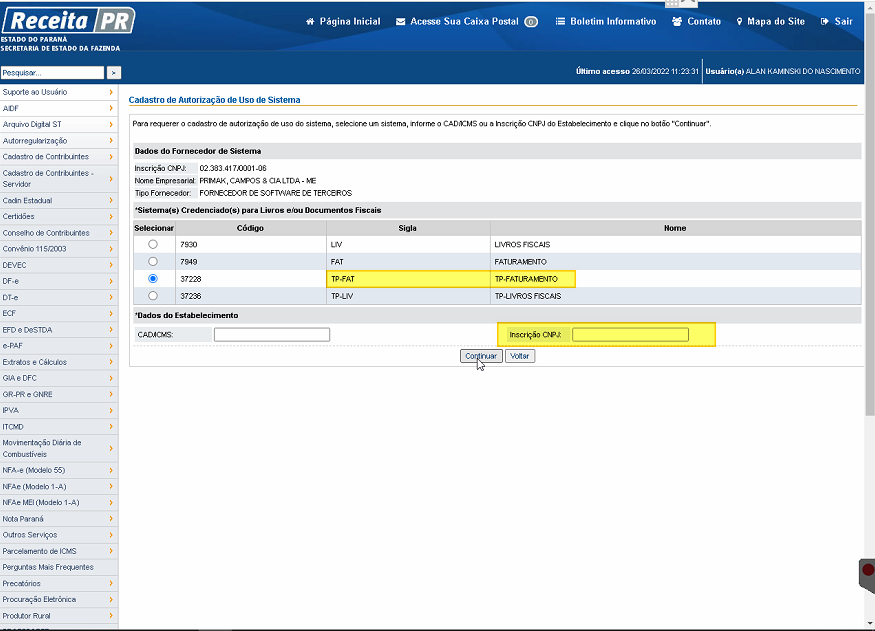Select the radio button for 37236 TP-LIV

tap(153, 296)
